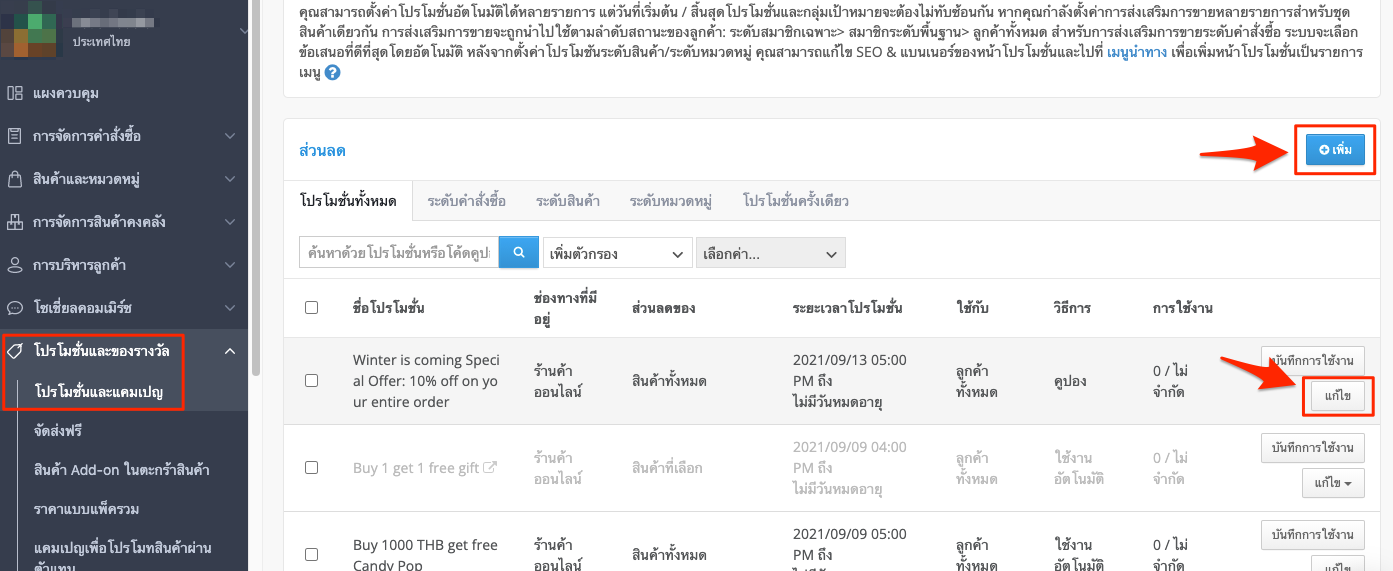1393x571 pixels.
Task: Click the blue help question mark icon
Action: pos(332,73)
